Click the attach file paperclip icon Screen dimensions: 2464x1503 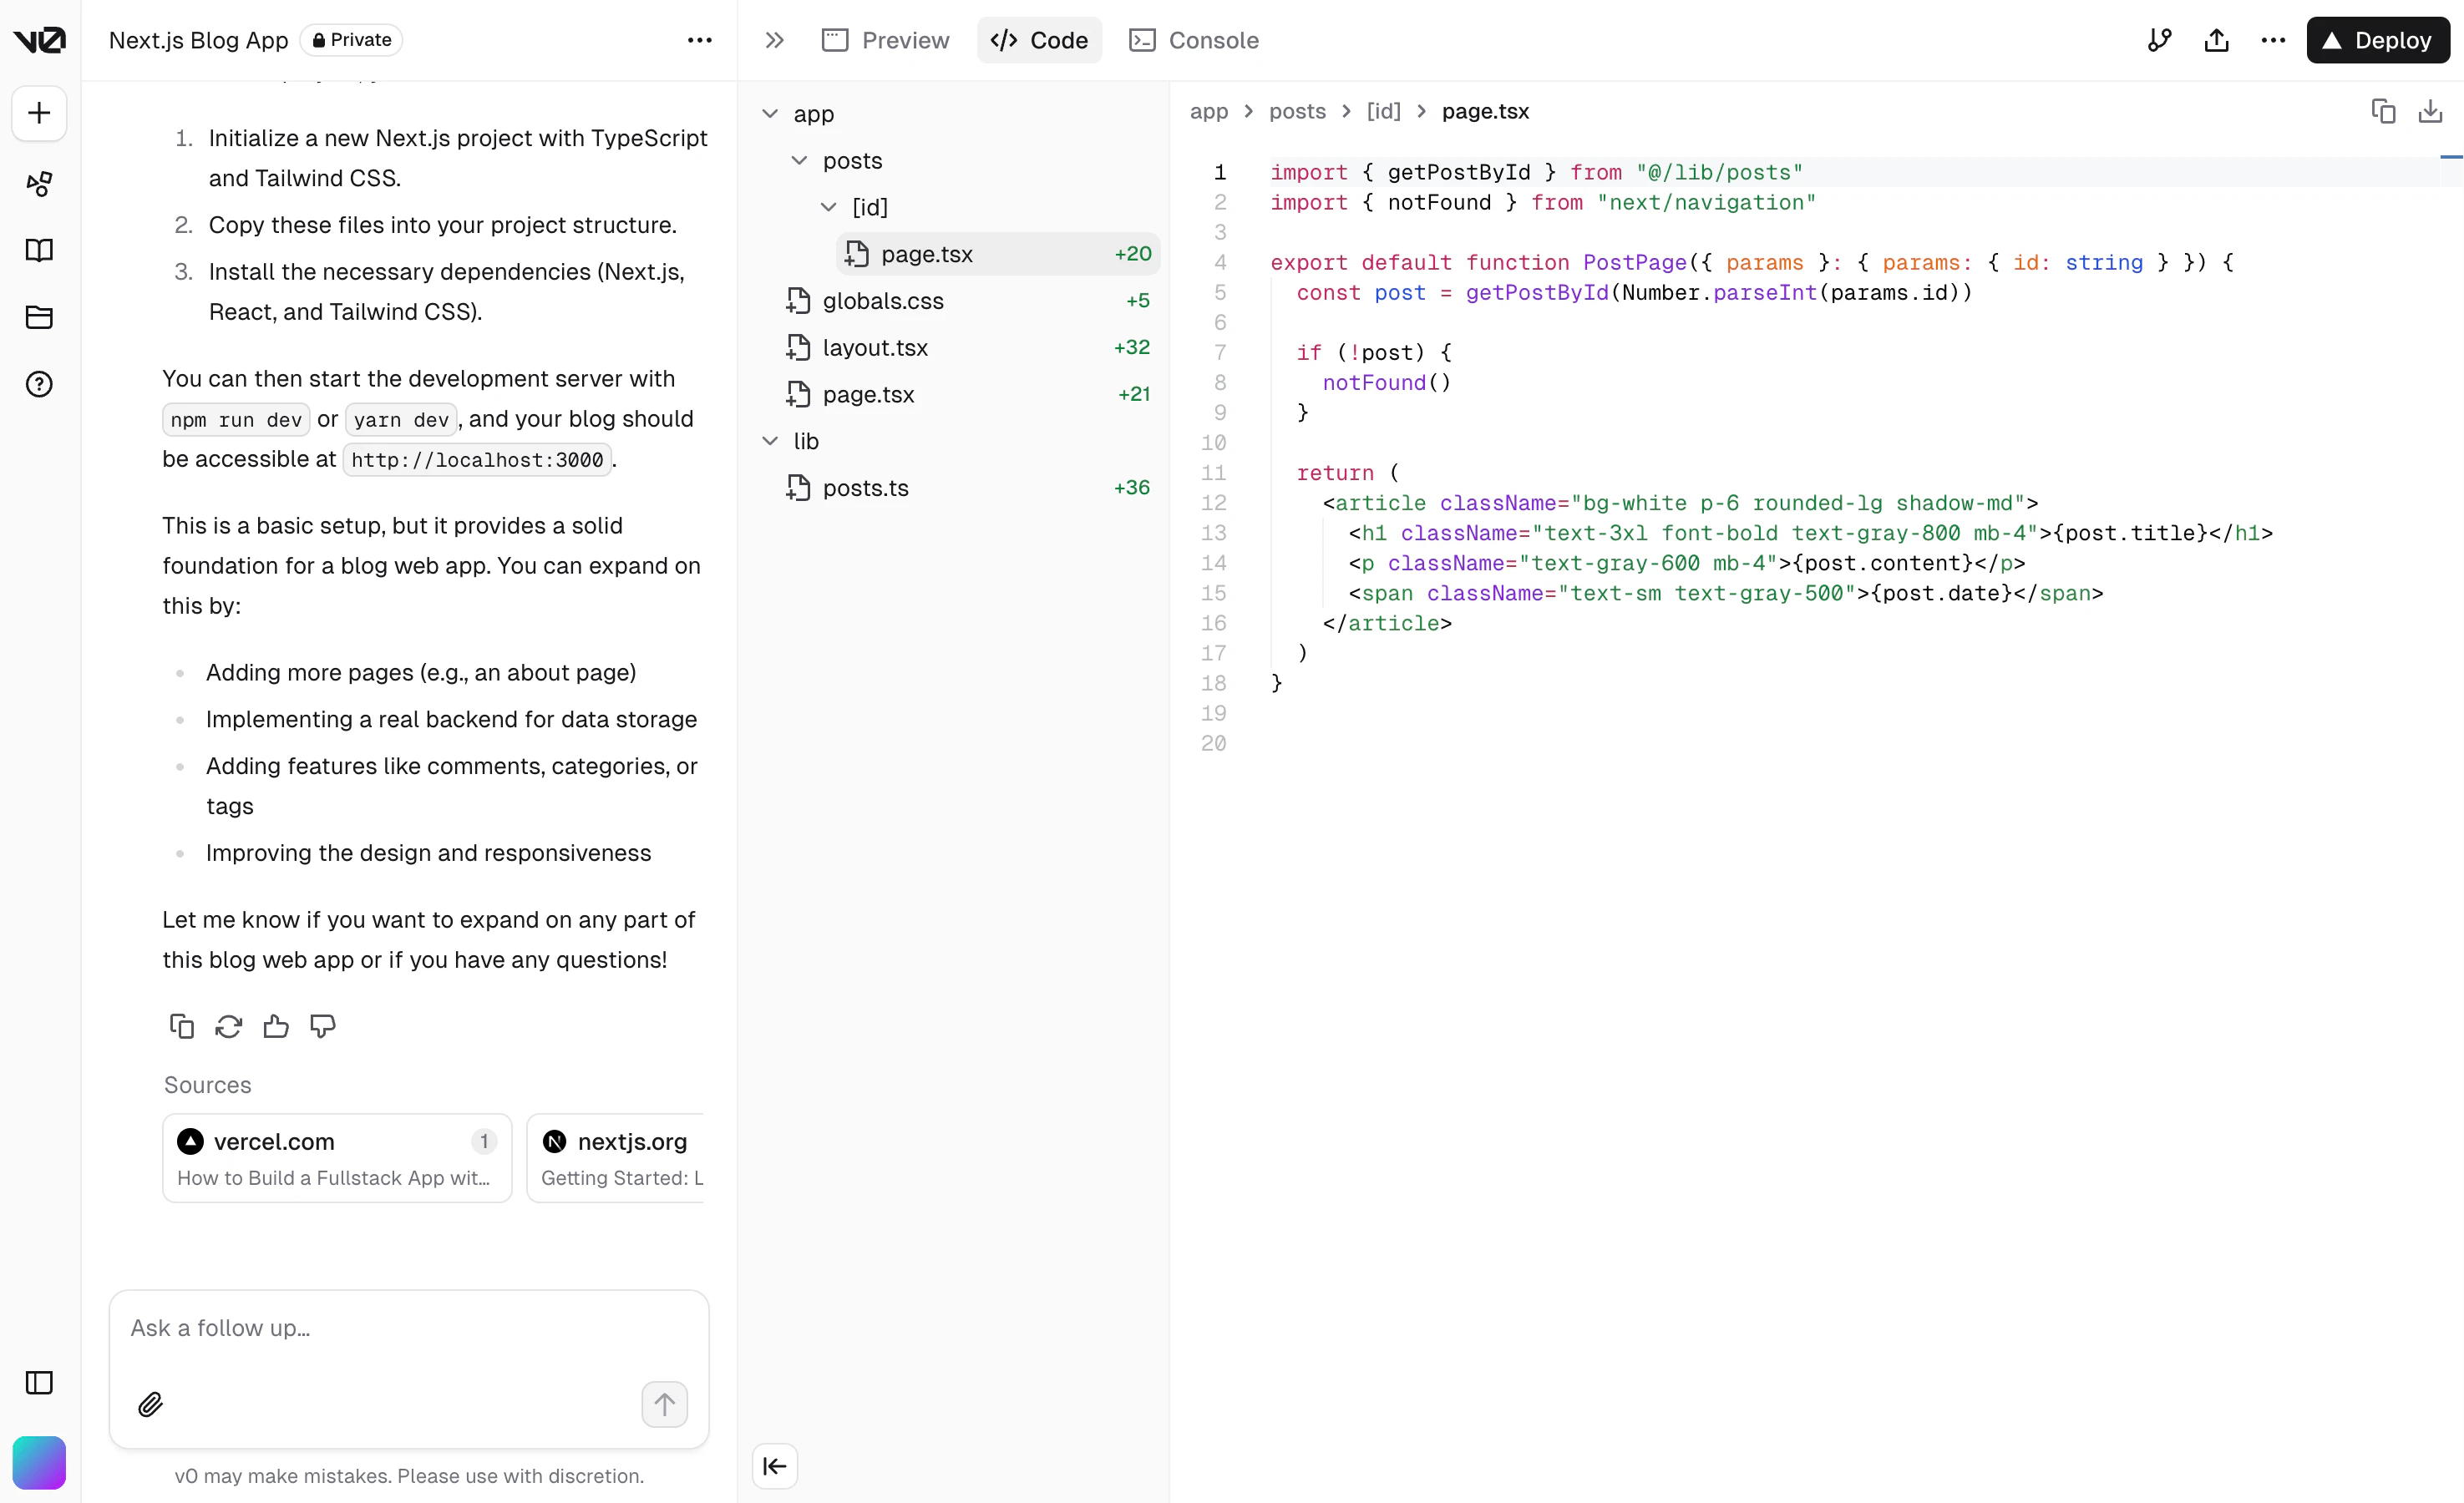150,1405
